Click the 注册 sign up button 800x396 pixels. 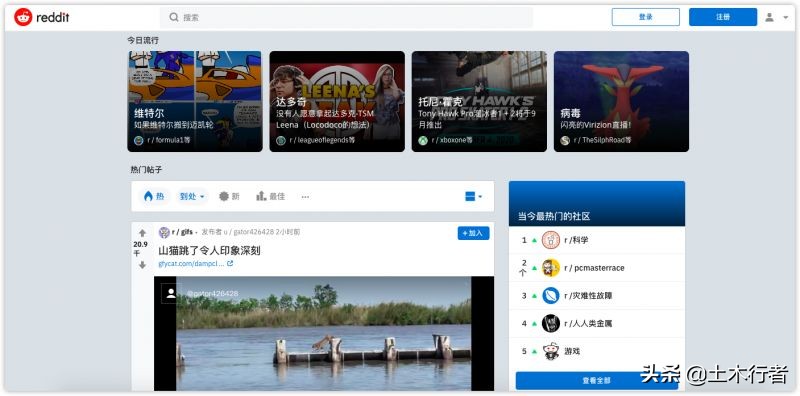click(722, 17)
